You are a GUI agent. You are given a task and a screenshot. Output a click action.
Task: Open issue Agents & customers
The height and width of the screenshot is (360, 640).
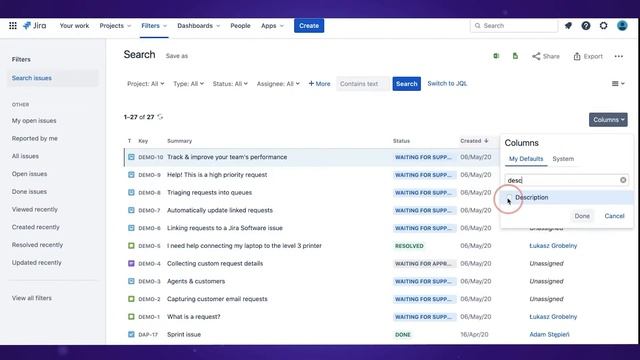point(196,281)
